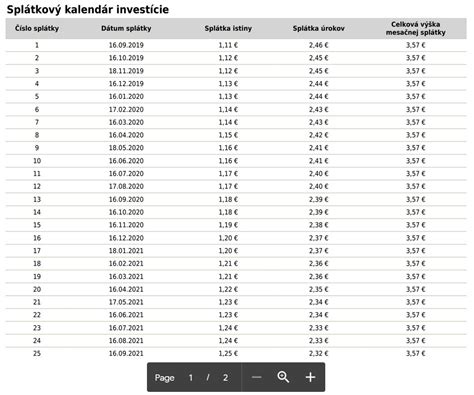Click principal 1,11 € in row 1
The height and width of the screenshot is (395, 474).
pyautogui.click(x=228, y=45)
